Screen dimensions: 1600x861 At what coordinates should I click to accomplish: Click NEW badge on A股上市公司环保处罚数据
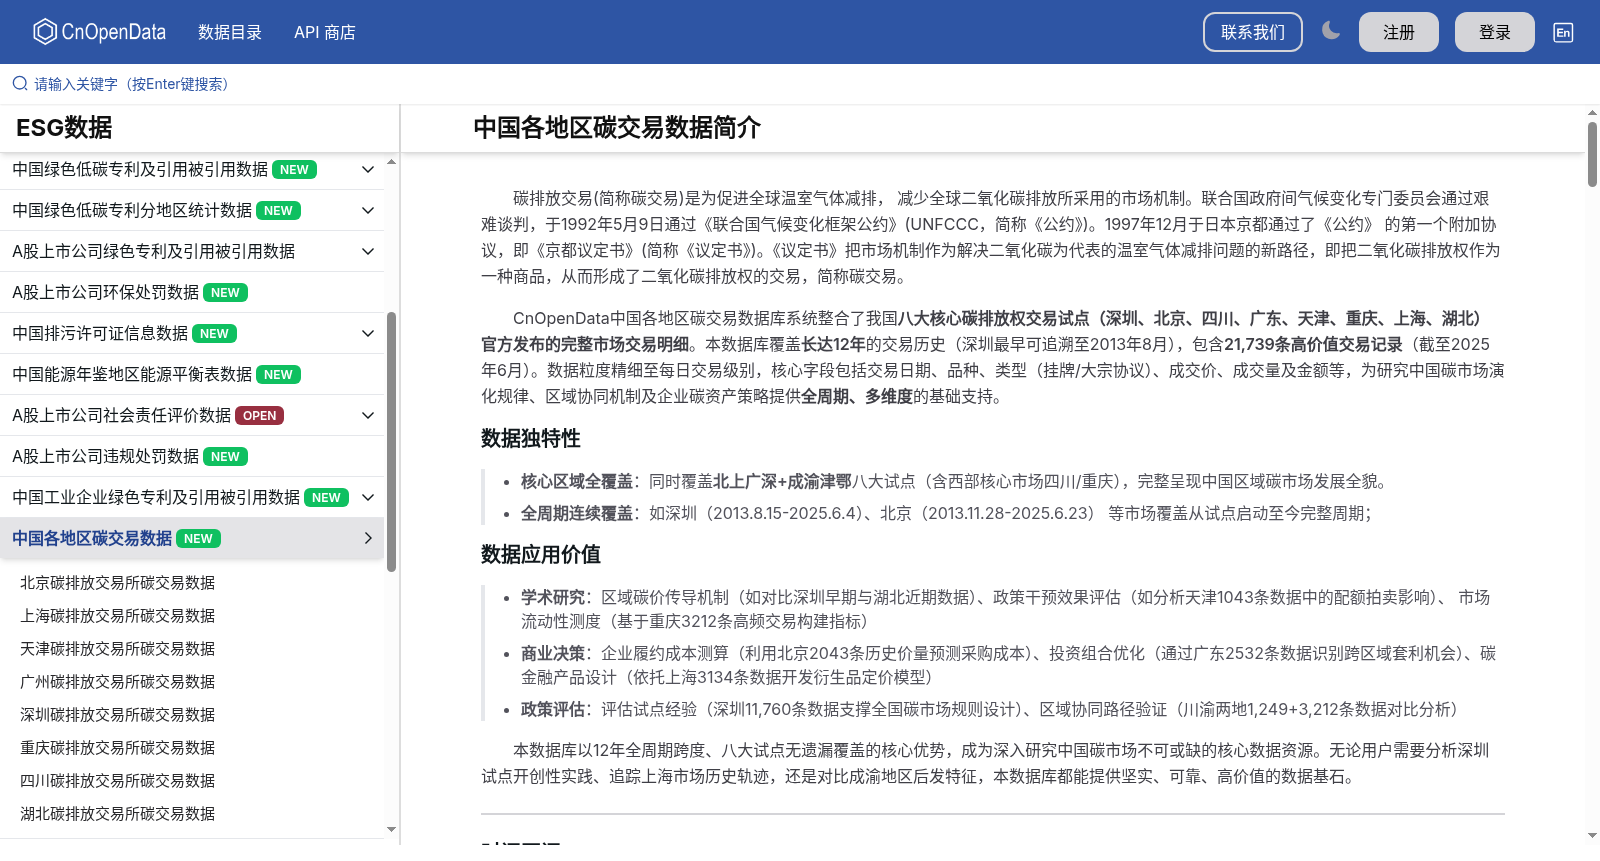click(x=225, y=293)
